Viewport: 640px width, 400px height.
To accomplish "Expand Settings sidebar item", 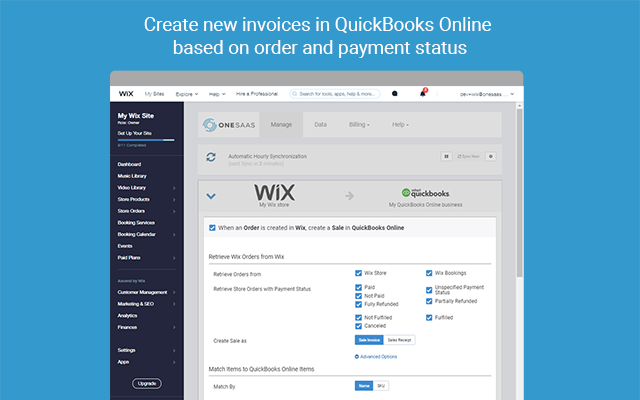I will tap(174, 351).
